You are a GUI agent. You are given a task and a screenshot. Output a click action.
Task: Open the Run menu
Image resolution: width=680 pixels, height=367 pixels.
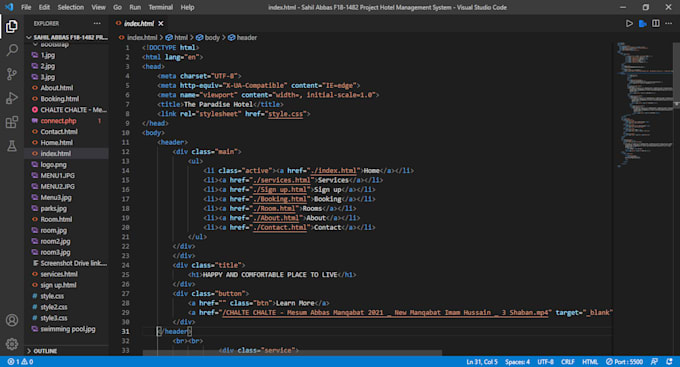point(135,7)
